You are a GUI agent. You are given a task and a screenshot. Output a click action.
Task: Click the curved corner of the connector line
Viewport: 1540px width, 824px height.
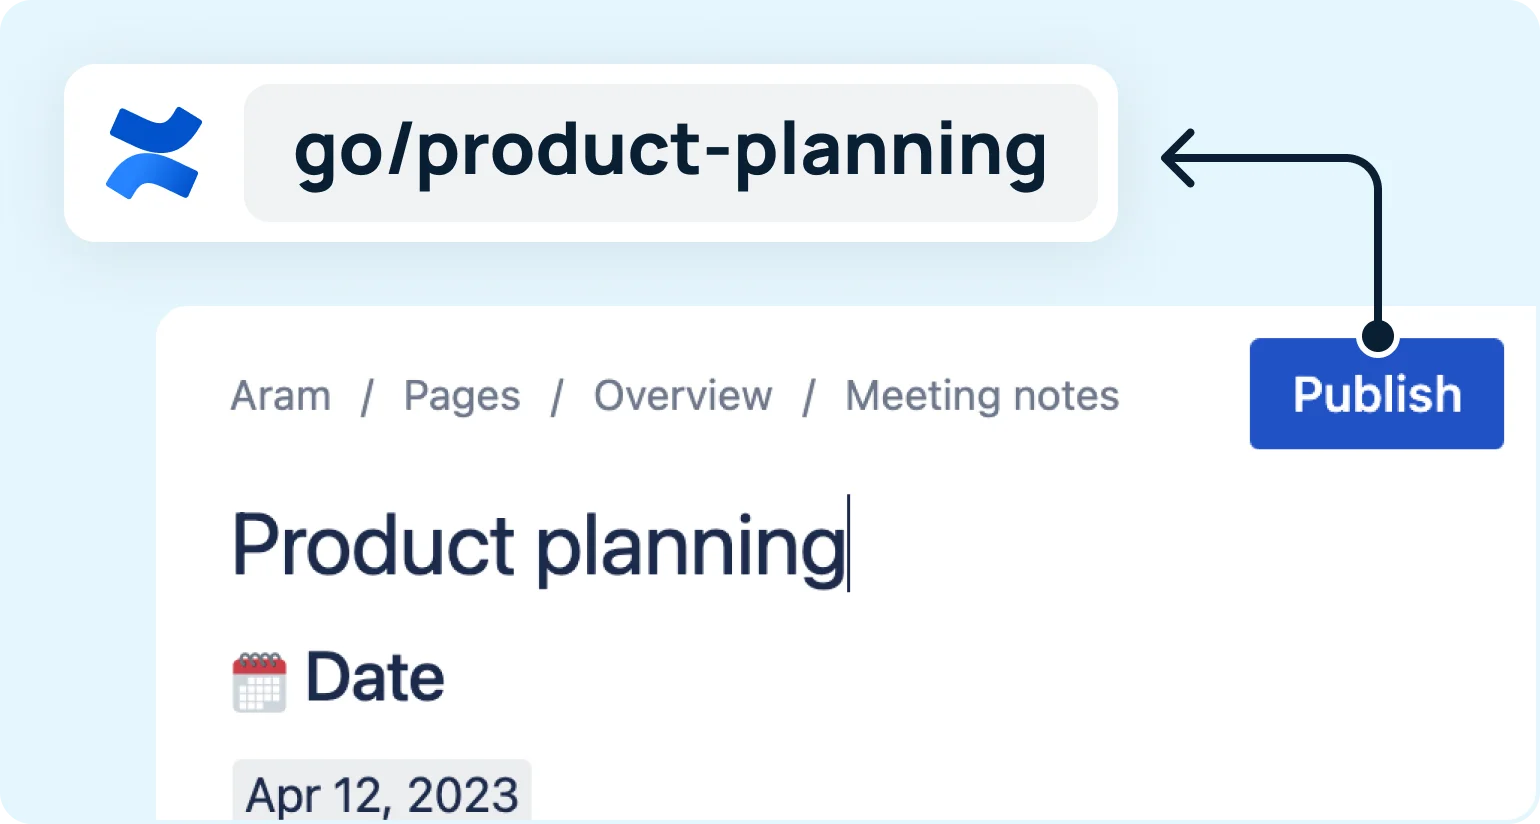pos(1369,167)
